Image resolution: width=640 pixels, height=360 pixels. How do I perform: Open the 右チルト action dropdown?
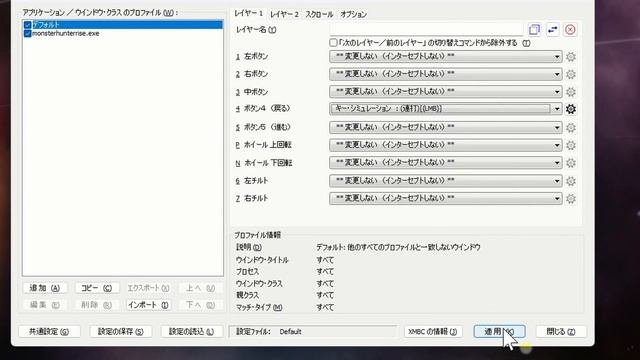pos(446,198)
